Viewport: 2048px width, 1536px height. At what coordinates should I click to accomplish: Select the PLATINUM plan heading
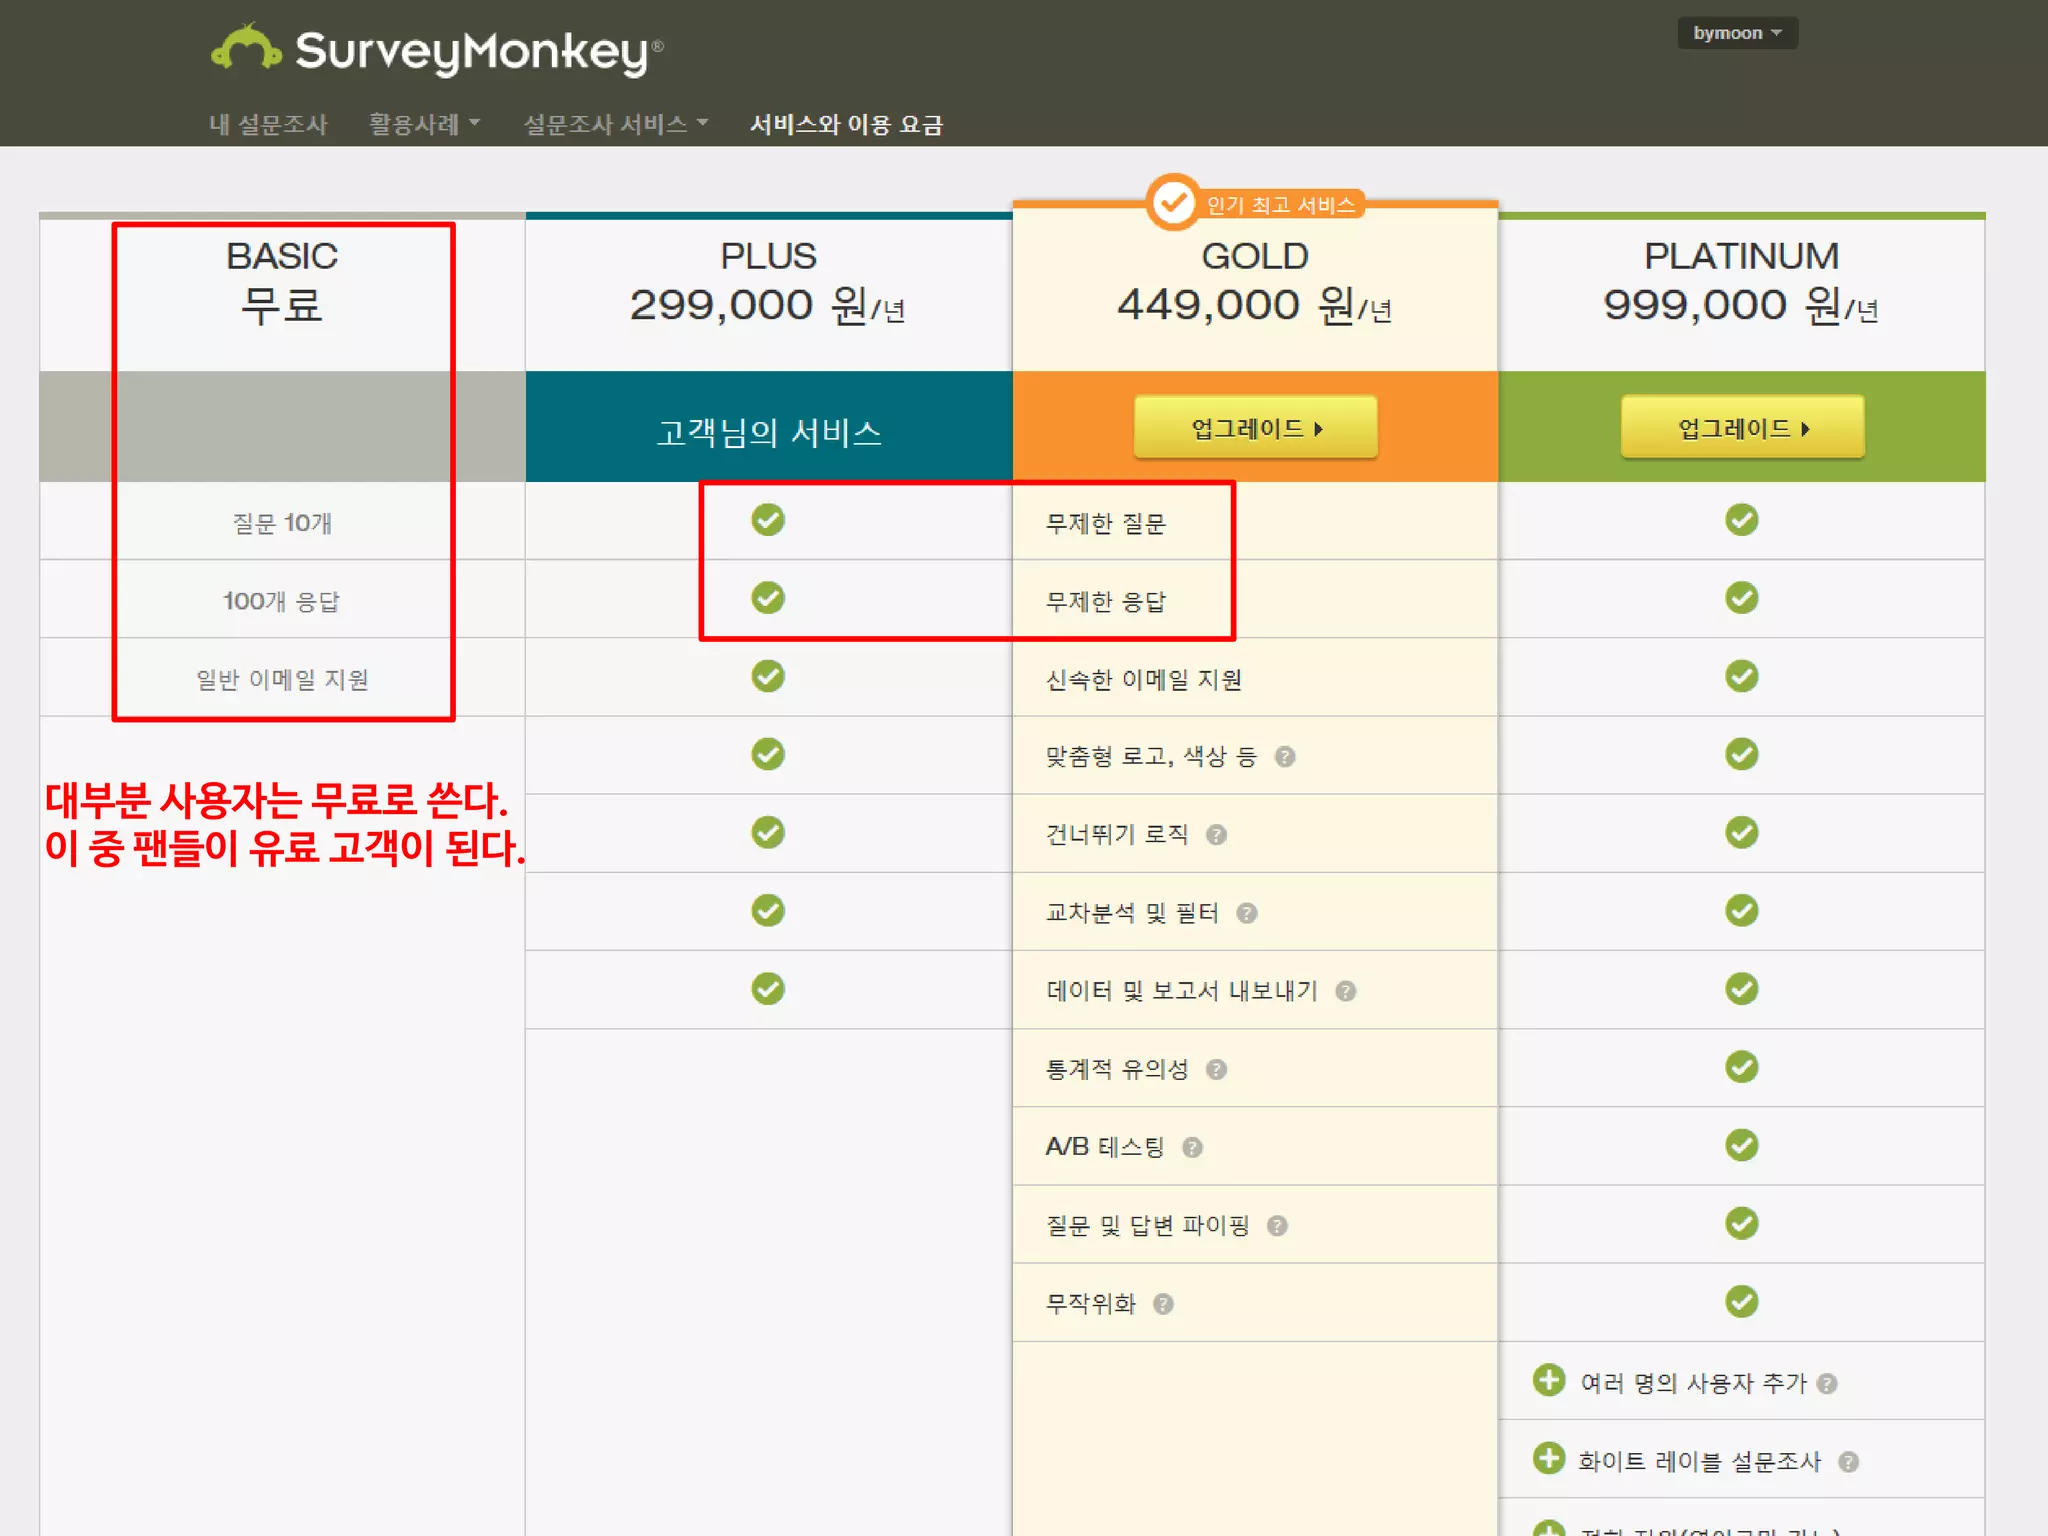point(1742,256)
